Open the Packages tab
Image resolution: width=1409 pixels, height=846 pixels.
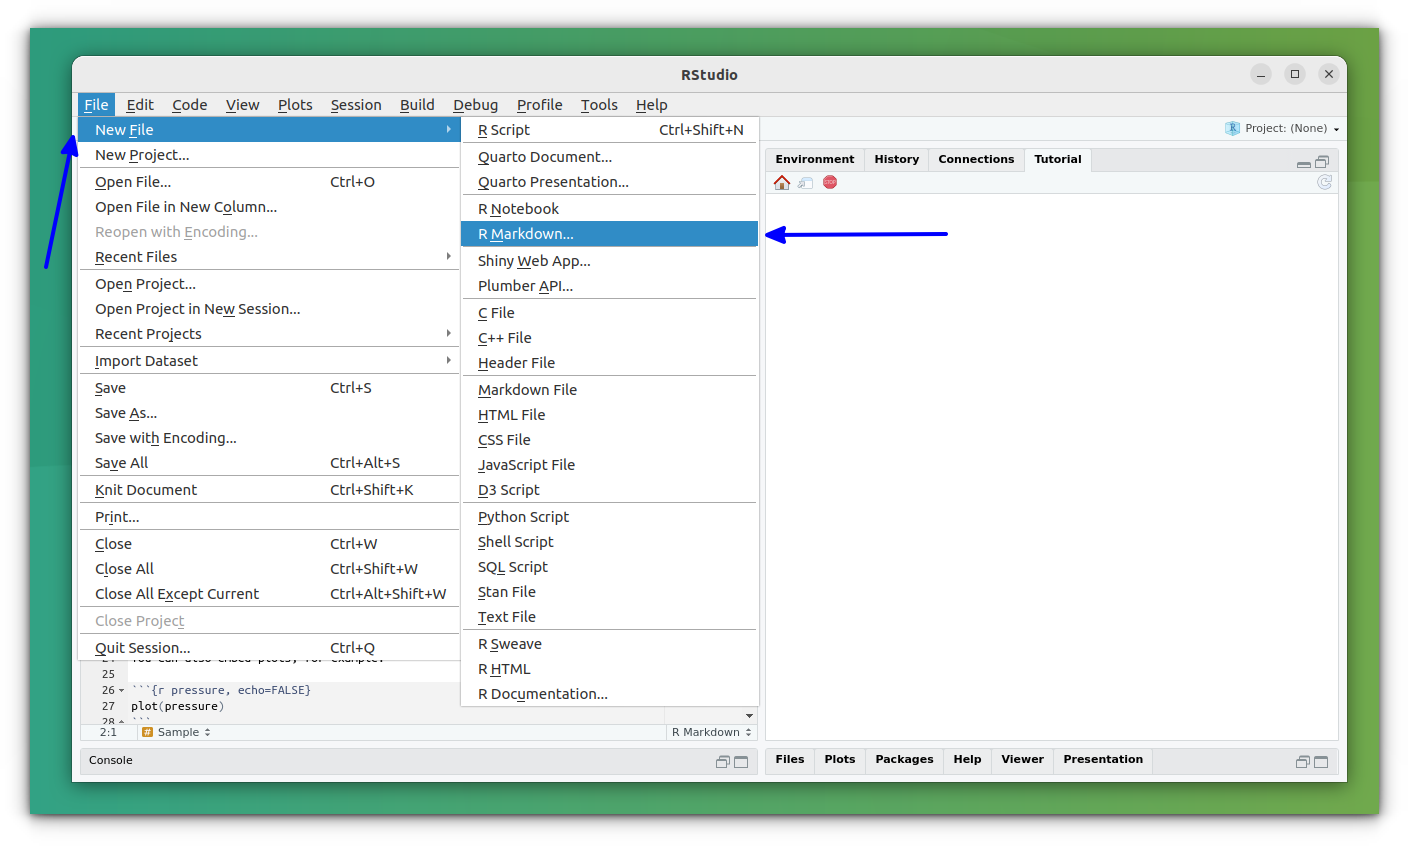click(904, 760)
